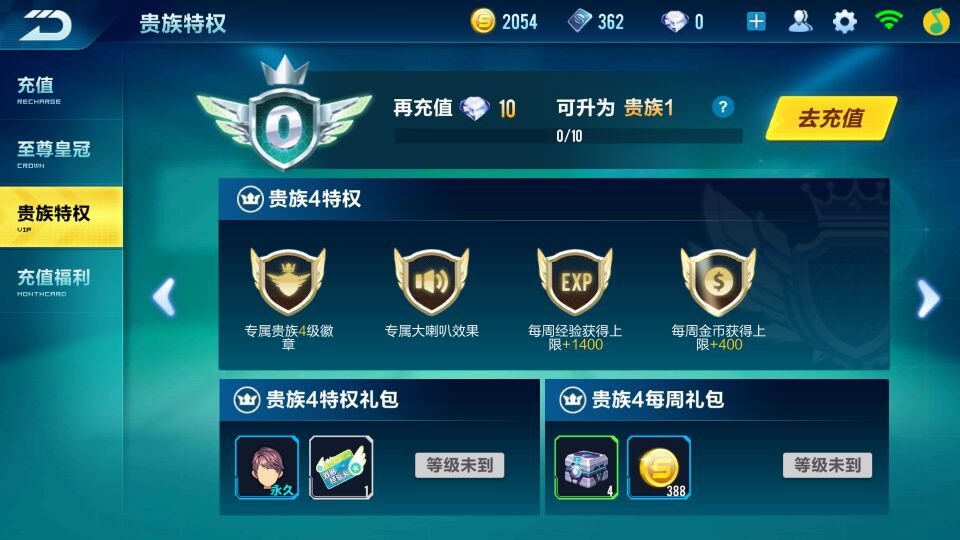Tap the blue plus add currency icon
The width and height of the screenshot is (960, 540).
tap(756, 22)
